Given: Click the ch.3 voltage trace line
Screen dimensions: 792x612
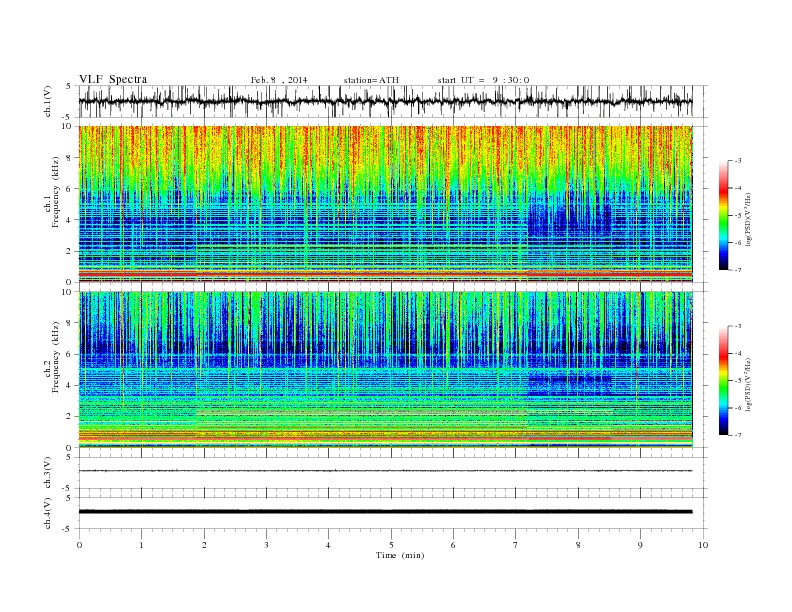Looking at the screenshot, I should point(385,471).
